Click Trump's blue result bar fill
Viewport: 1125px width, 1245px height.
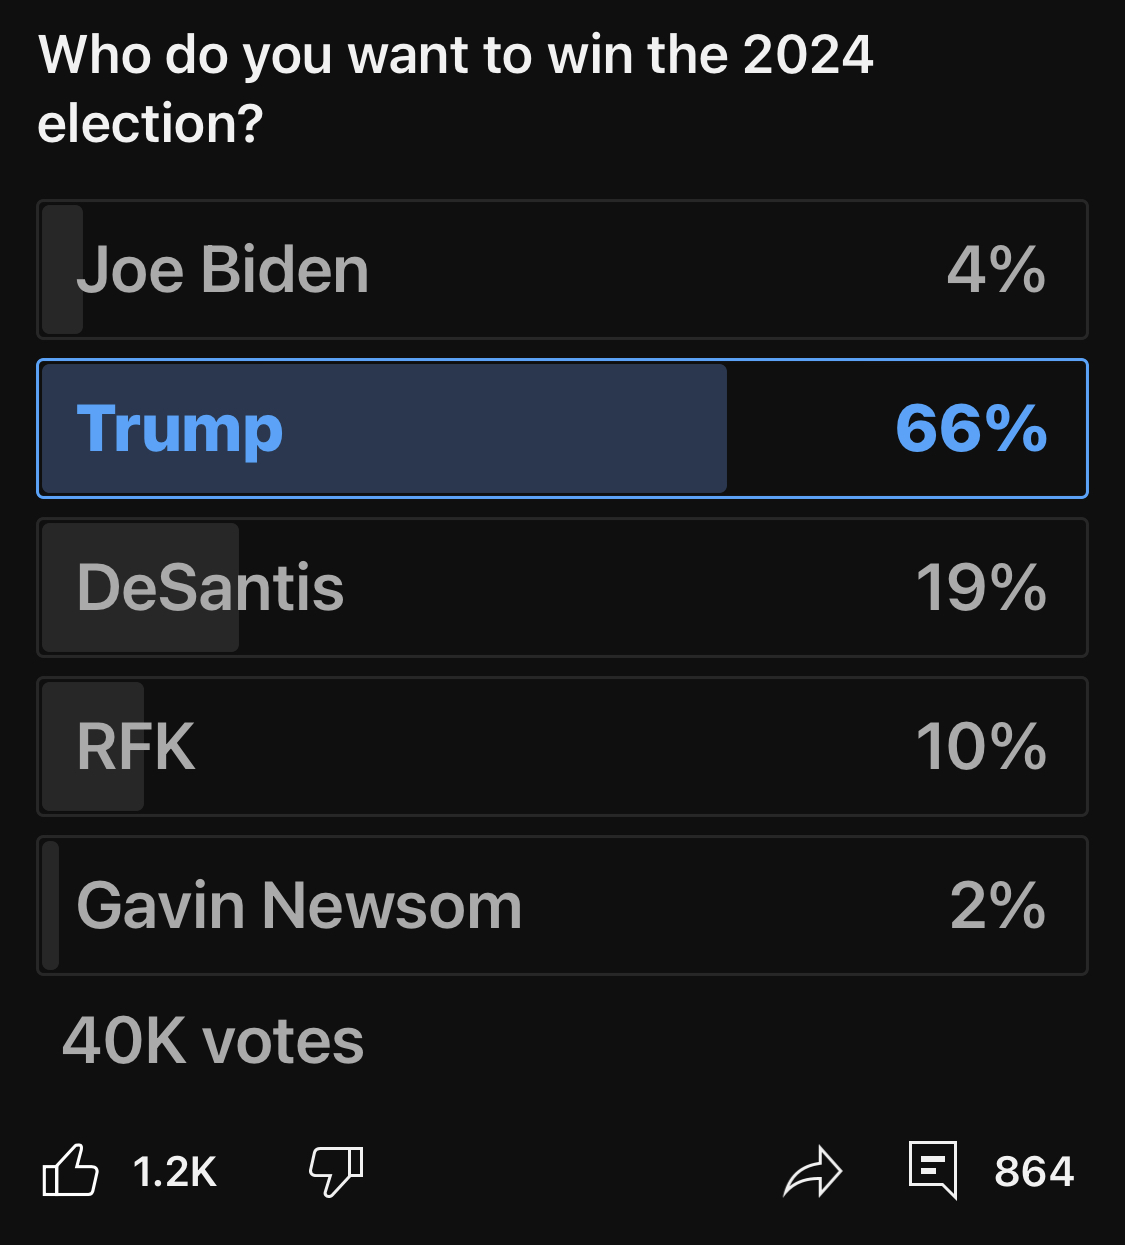[x=500, y=429]
